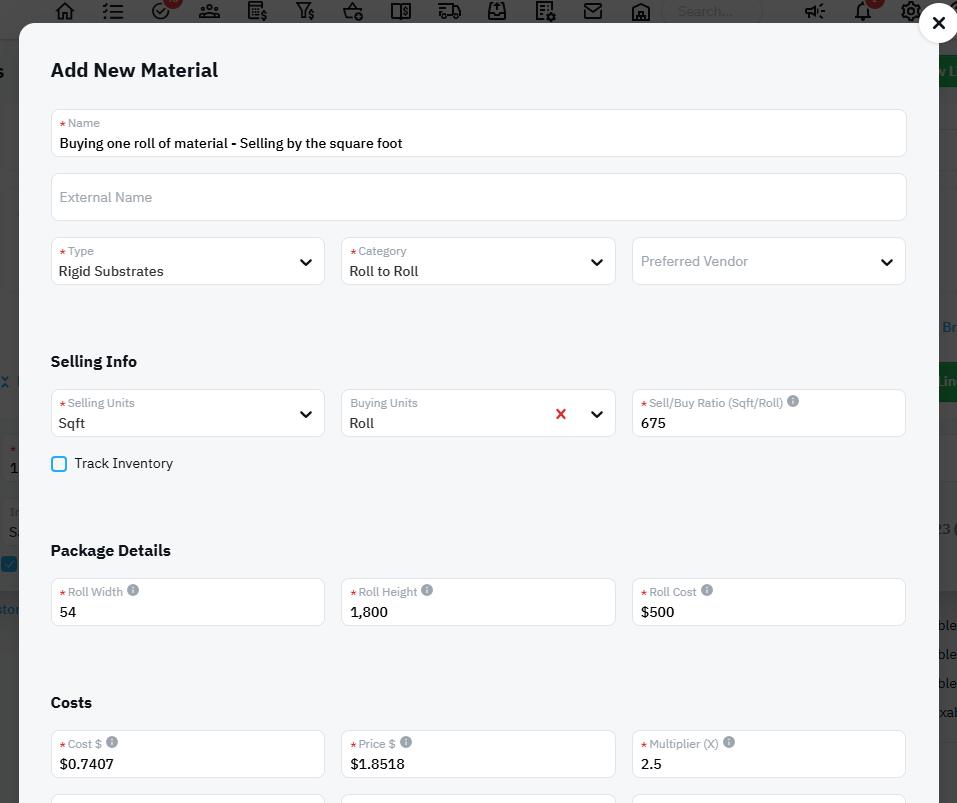Viewport: 957px width, 803px height.
Task: Open the notifications bell
Action: [x=863, y=11]
